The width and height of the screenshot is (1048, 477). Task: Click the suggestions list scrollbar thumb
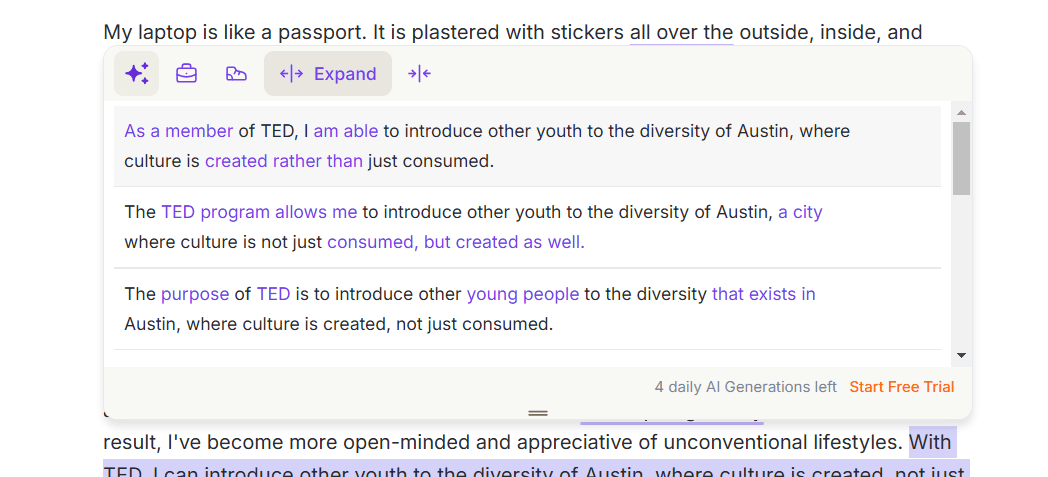pyautogui.click(x=961, y=157)
